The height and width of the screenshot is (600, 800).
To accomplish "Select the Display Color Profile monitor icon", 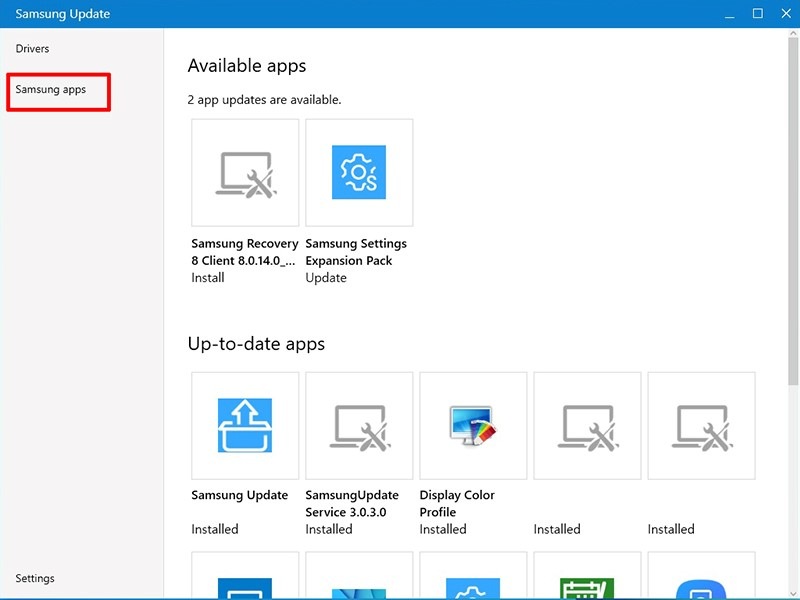I will pyautogui.click(x=473, y=425).
